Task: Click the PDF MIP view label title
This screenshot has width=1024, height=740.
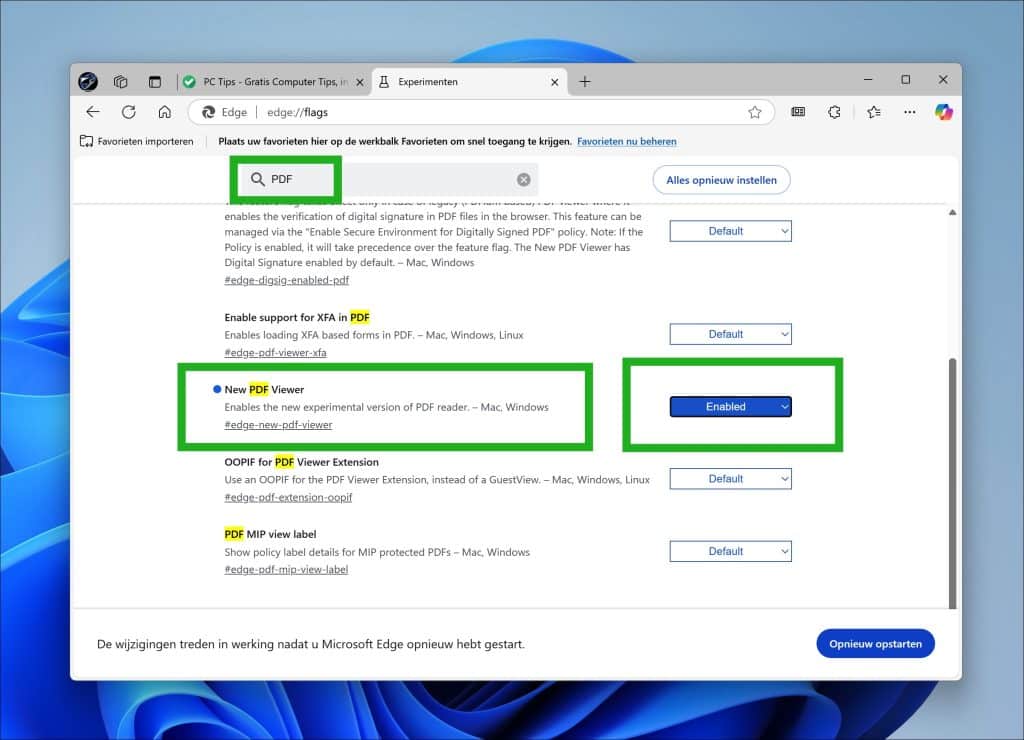Action: point(270,534)
